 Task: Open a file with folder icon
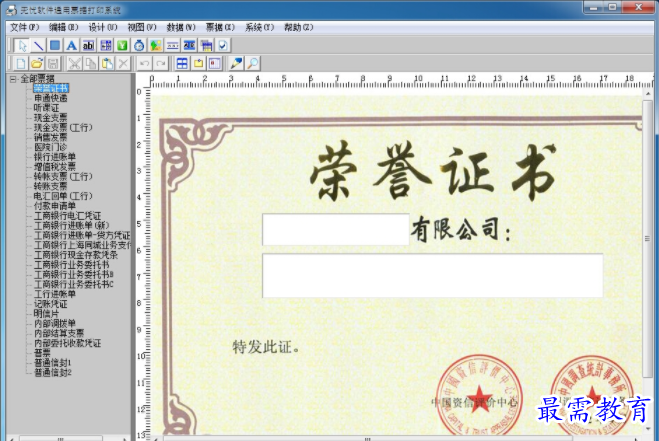(x=37, y=63)
